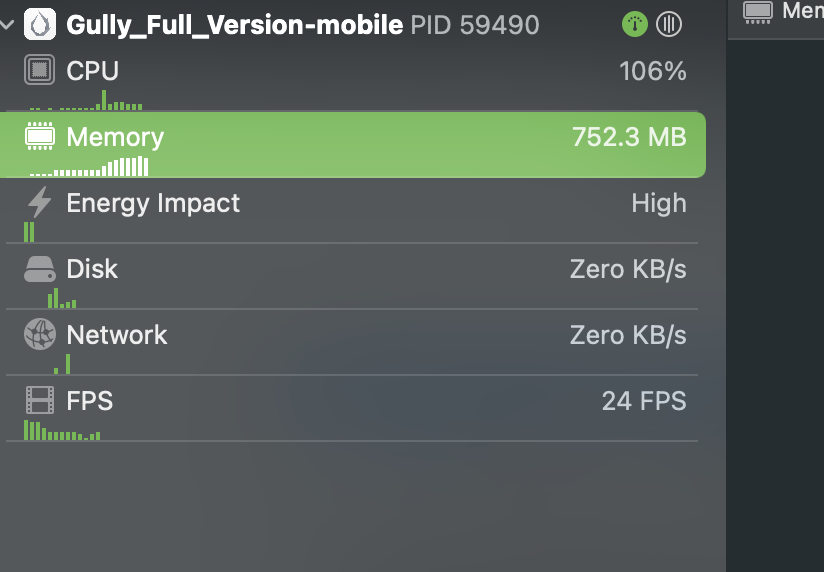Click the green debug gauge icon

click(635, 24)
